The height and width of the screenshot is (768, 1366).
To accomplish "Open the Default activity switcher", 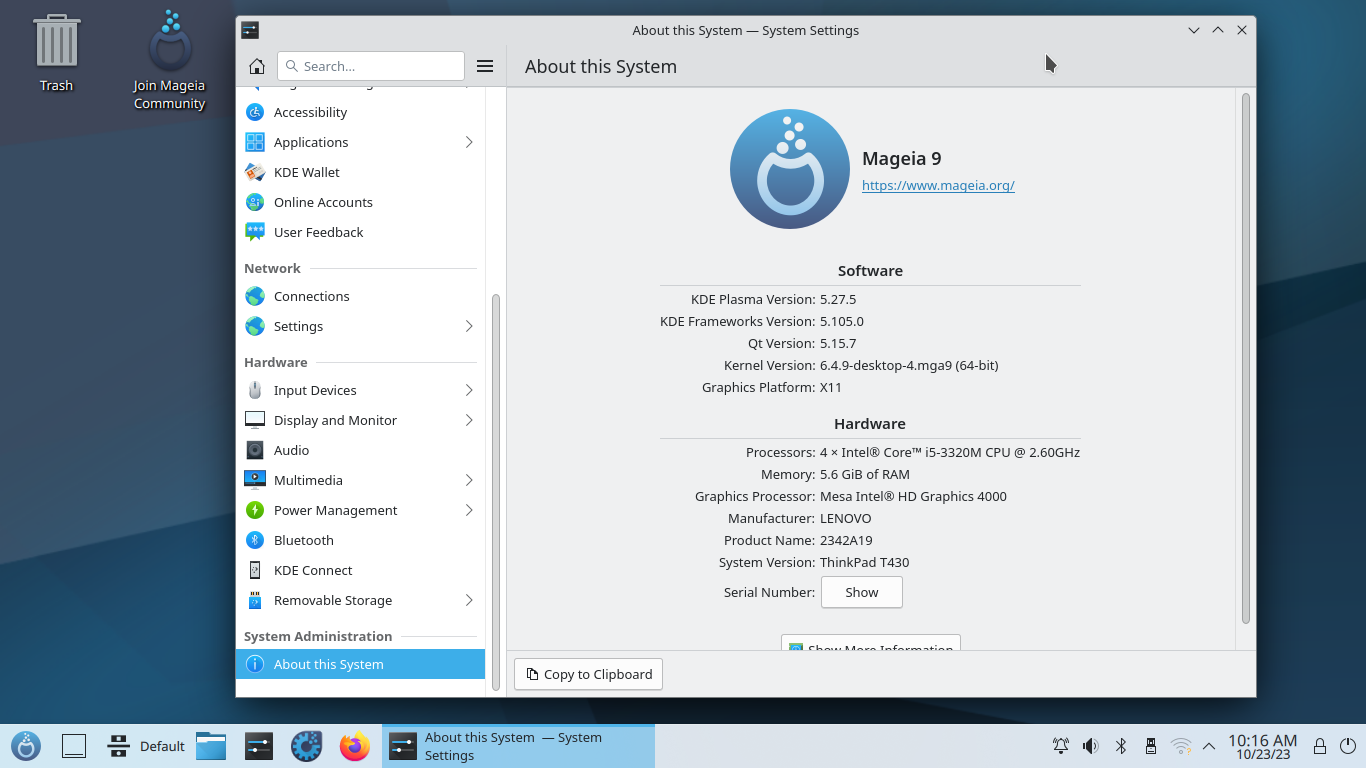I will [x=146, y=746].
